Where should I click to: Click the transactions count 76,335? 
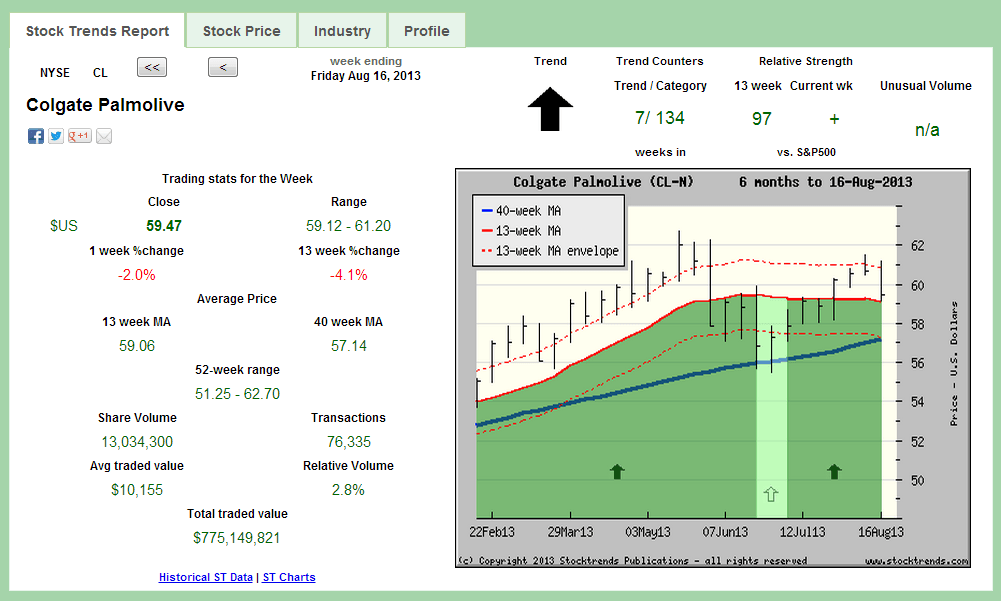click(x=349, y=441)
